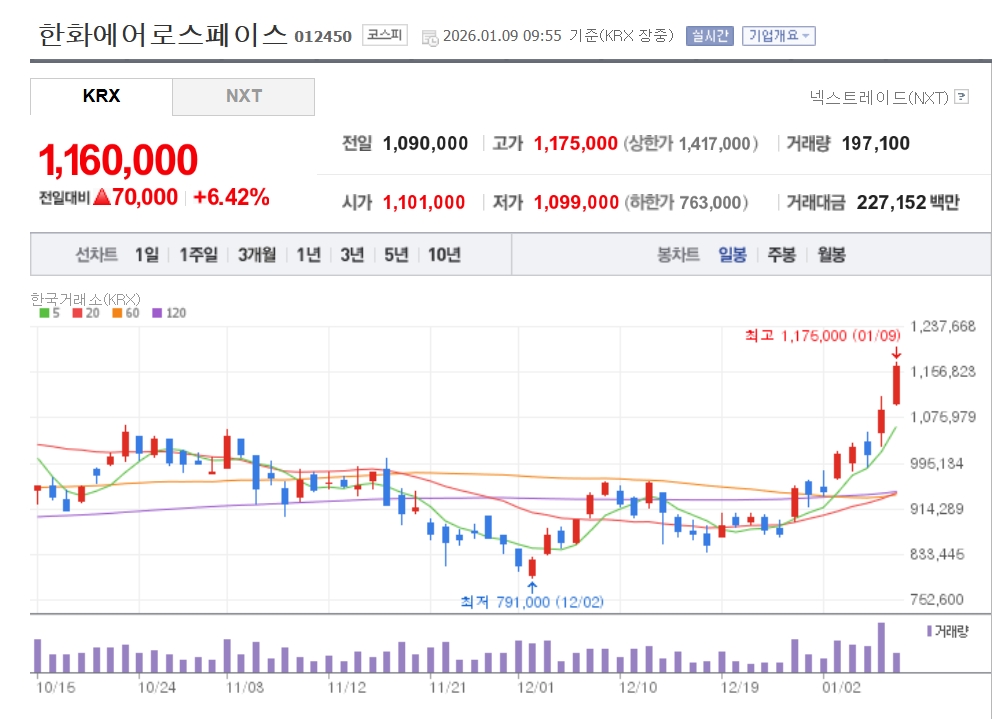Open the 넥스트레이드(NXT) help question icon

click(x=962, y=96)
